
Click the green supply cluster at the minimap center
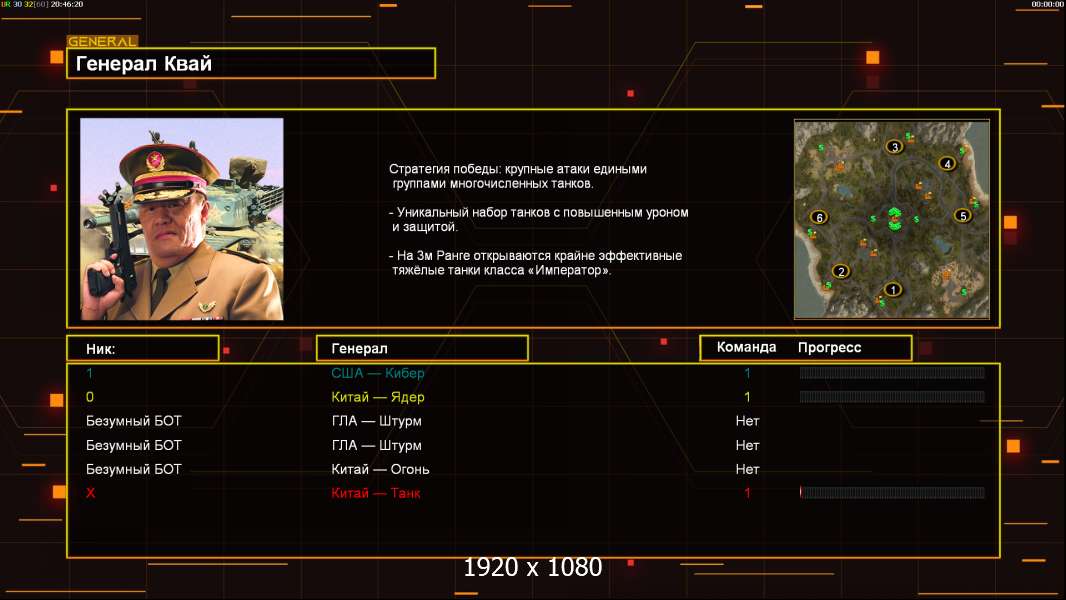click(x=895, y=218)
